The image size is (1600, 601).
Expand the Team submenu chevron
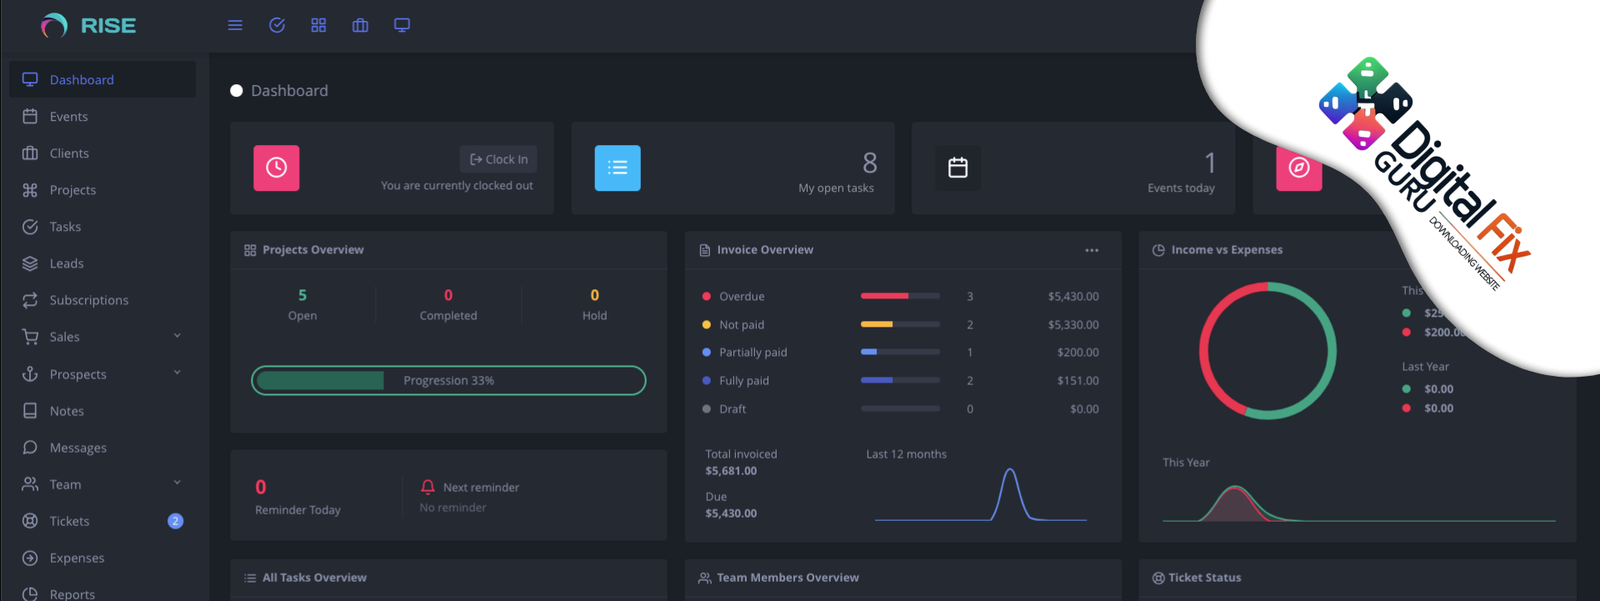tap(177, 483)
